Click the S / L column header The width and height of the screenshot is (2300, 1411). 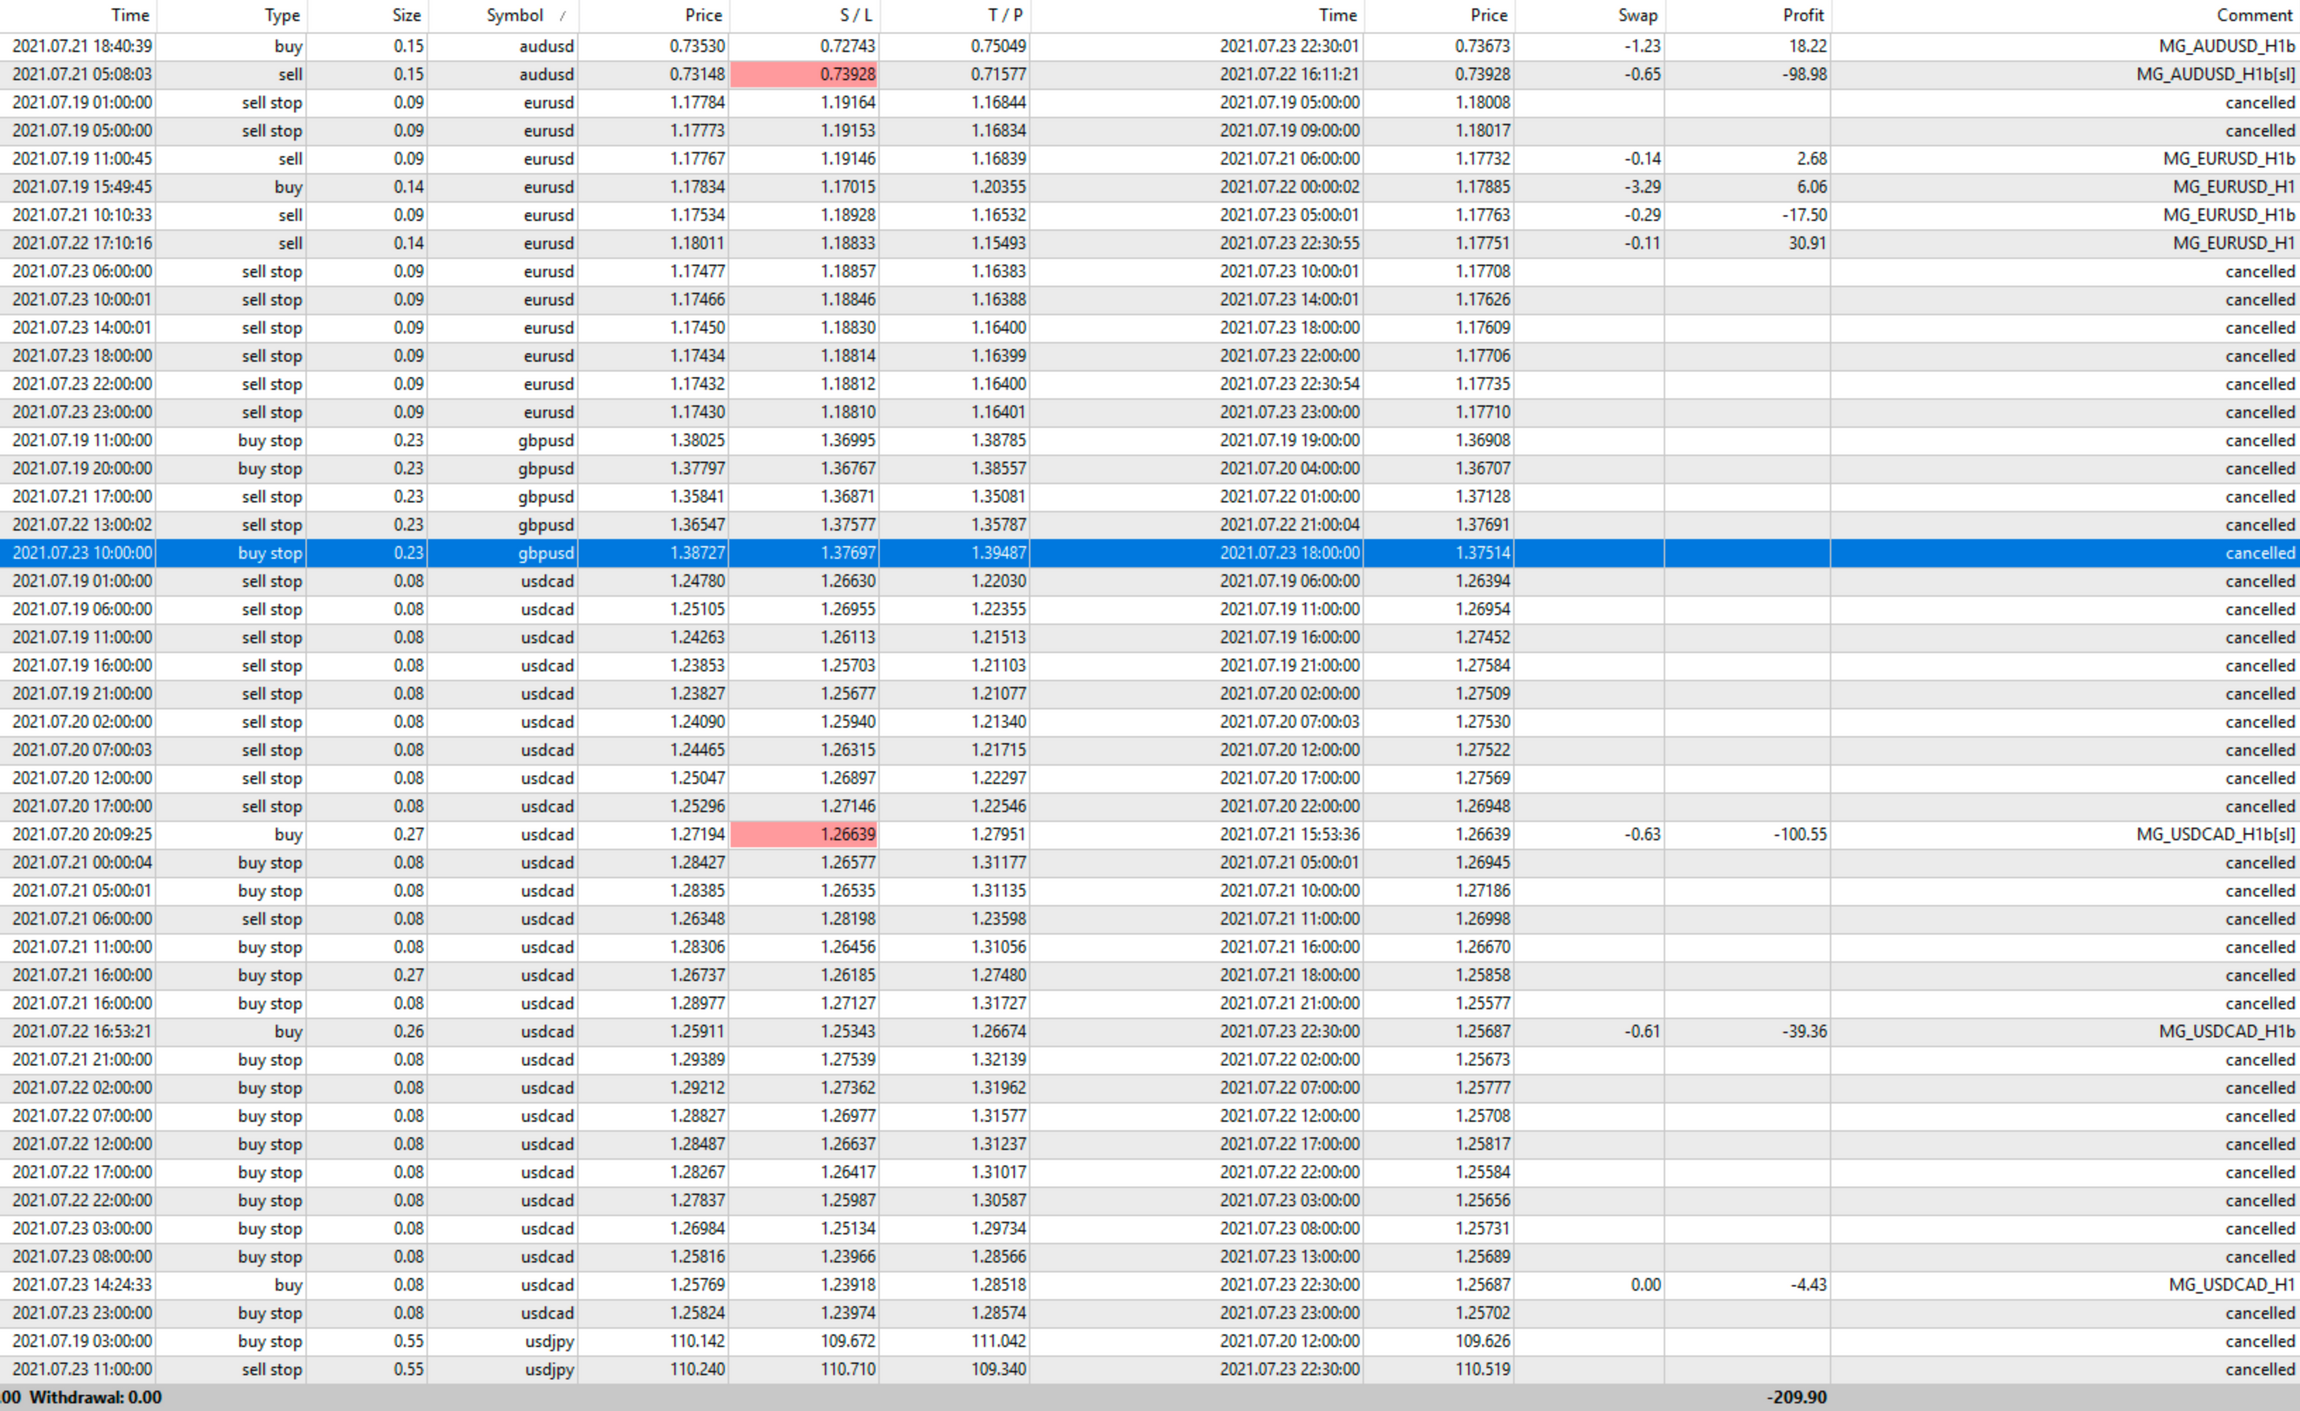[855, 15]
